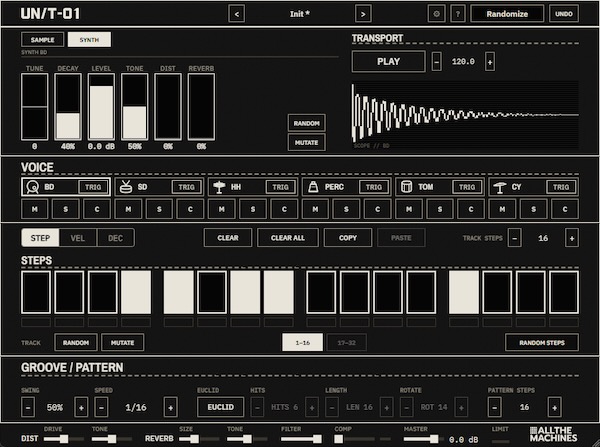Adjust the DIST DRIVE slider

point(64,439)
